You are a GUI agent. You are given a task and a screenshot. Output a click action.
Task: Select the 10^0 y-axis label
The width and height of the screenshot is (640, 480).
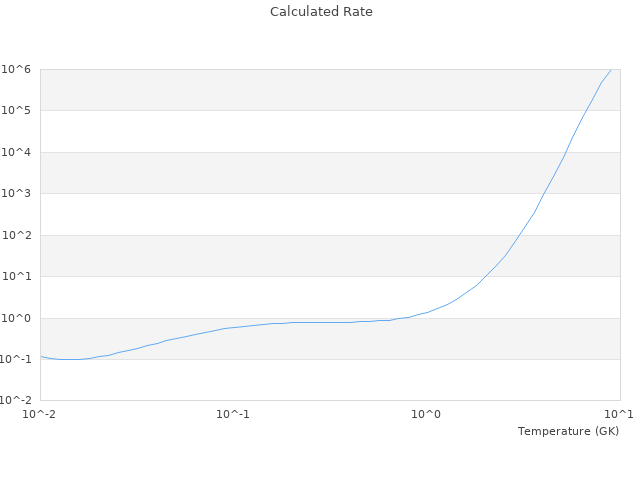pos(18,318)
